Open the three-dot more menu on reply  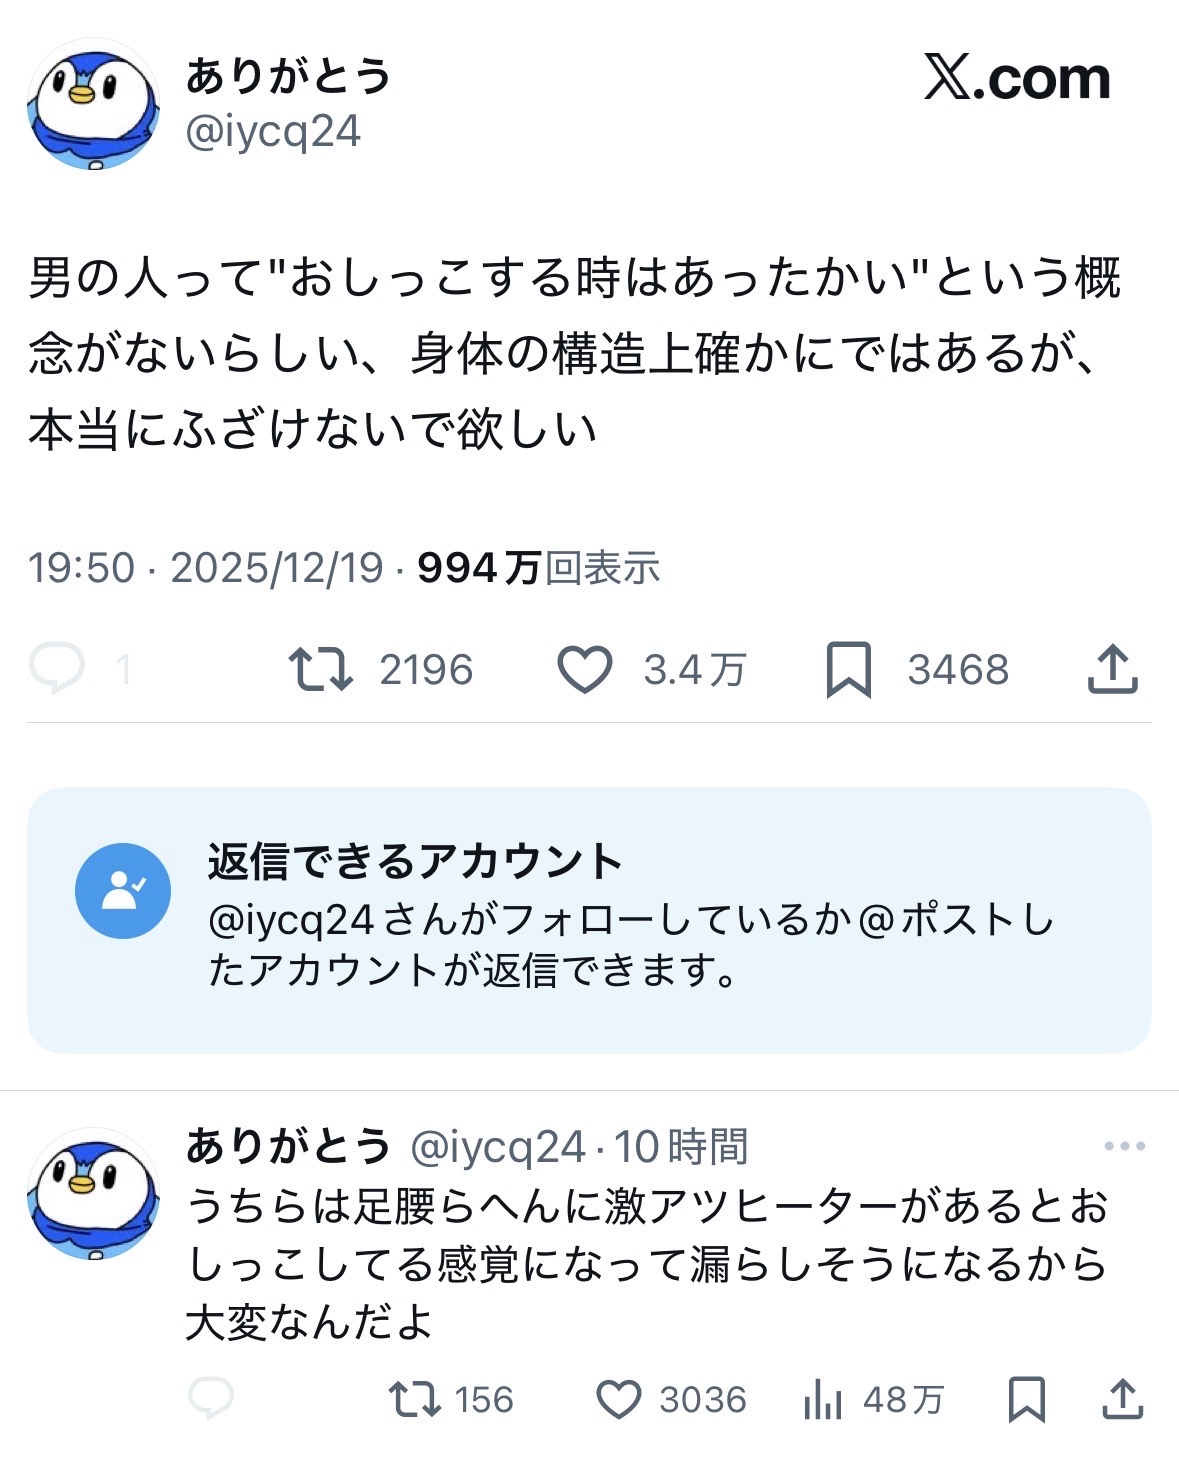[x=1124, y=1146]
